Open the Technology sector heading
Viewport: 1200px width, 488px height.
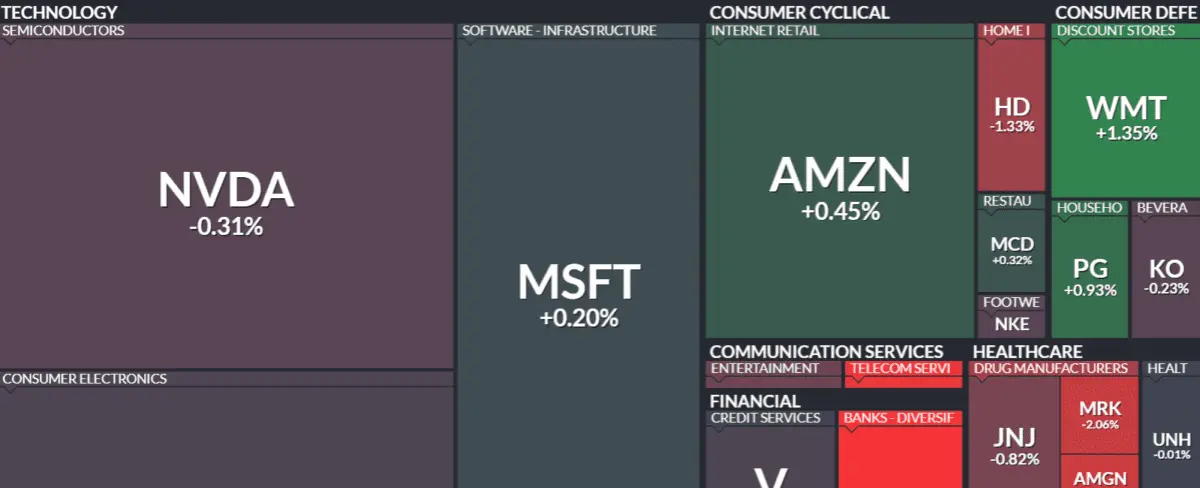(59, 12)
